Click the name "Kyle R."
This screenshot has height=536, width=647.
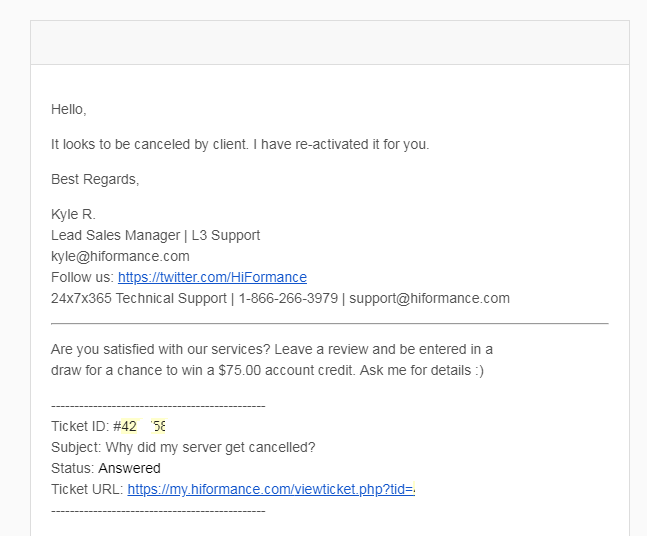point(73,215)
